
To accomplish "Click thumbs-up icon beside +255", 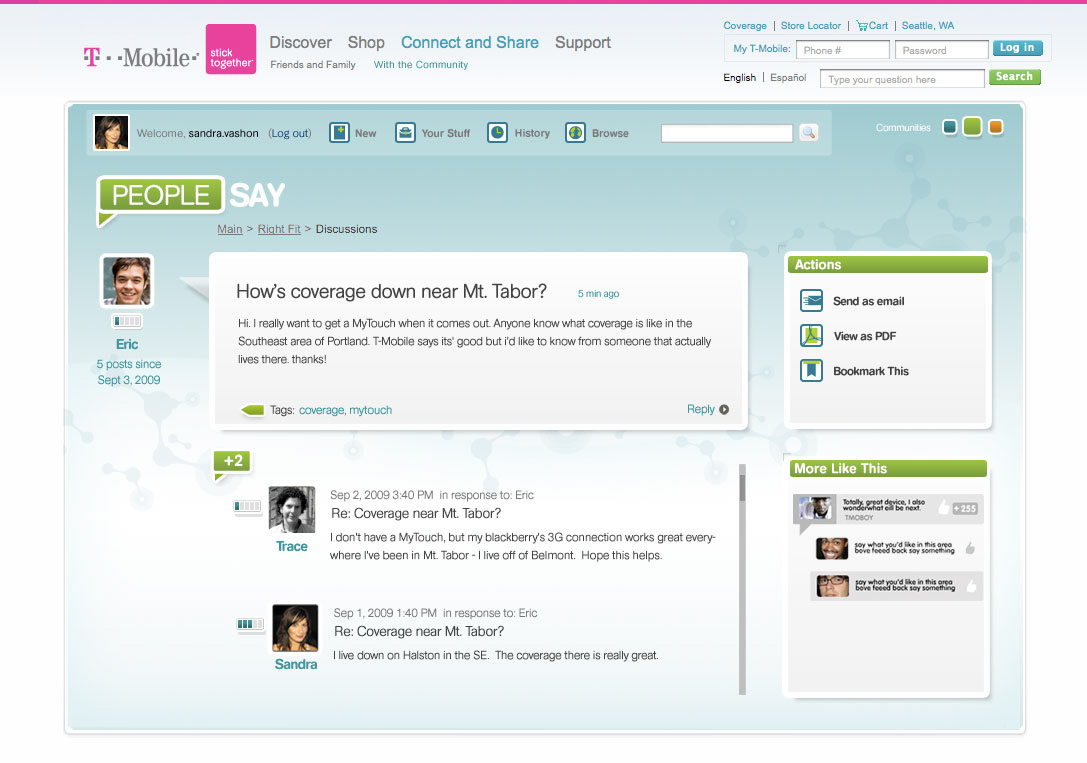I will [943, 507].
